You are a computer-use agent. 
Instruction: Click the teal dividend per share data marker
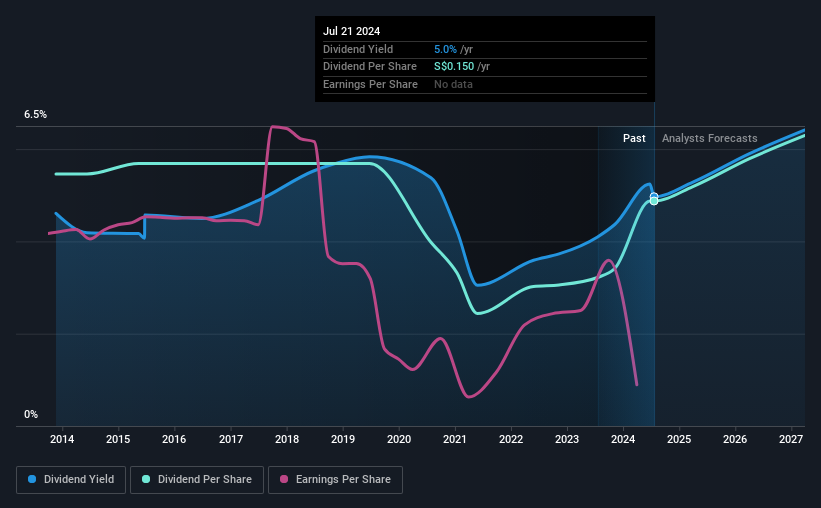click(x=654, y=201)
